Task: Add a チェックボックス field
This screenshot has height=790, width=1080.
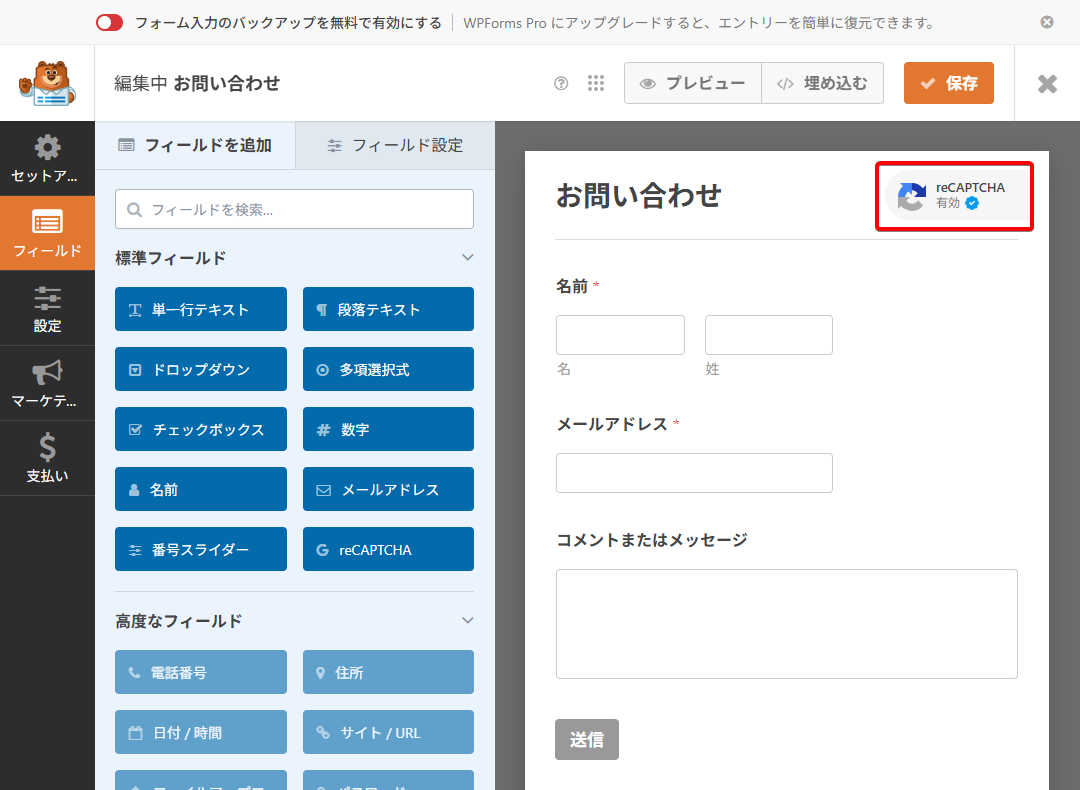Action: pos(201,430)
